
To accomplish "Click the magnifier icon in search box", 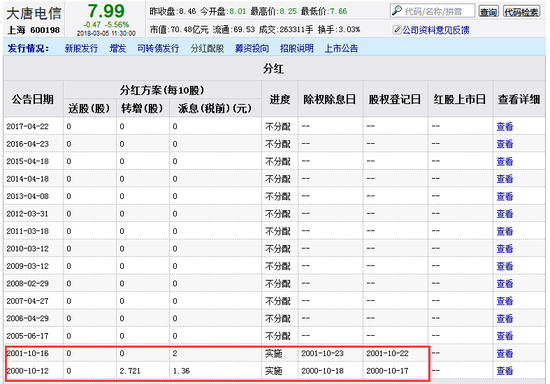I will click(x=396, y=11).
